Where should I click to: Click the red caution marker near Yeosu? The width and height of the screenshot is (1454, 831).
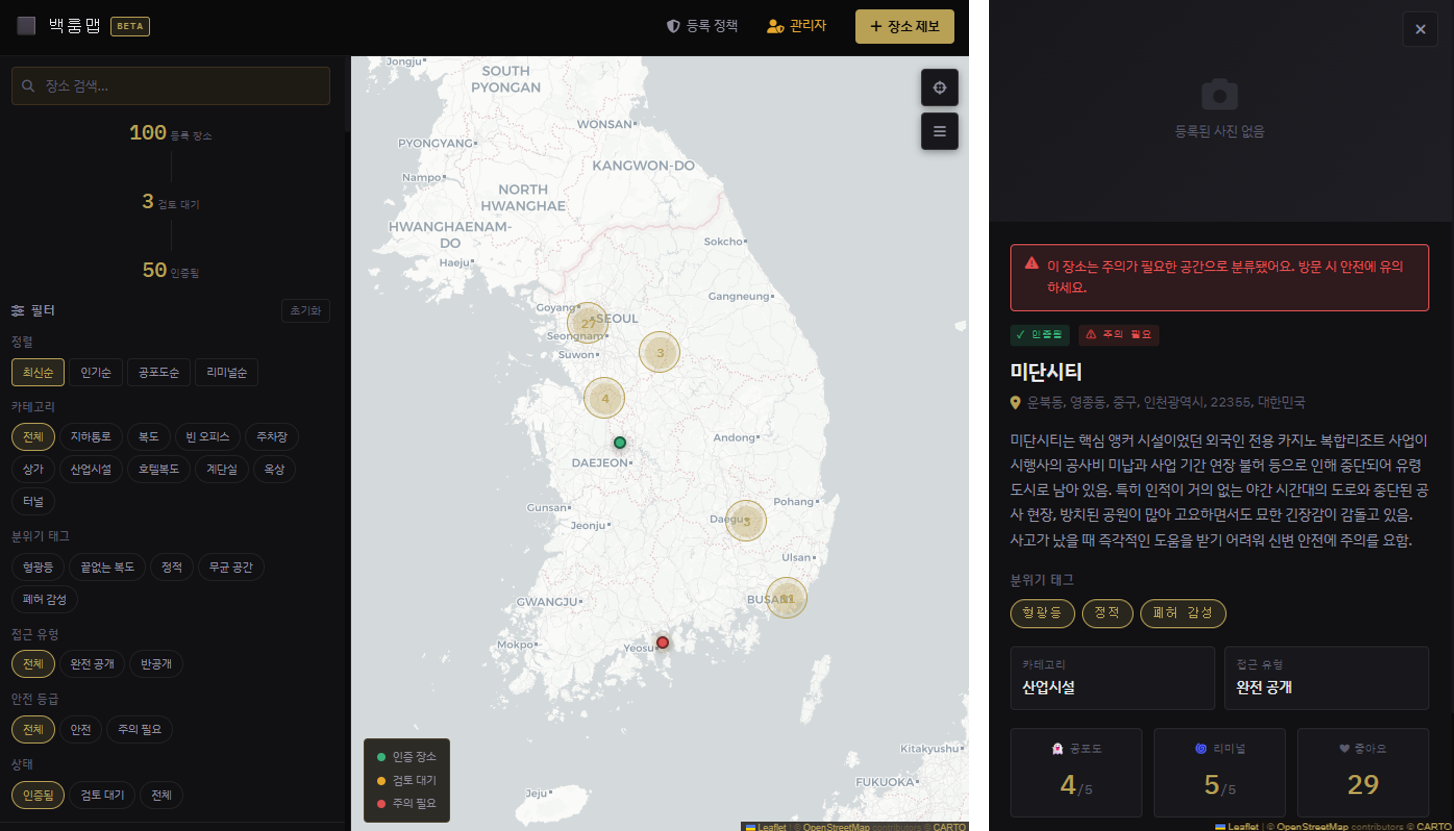coord(661,642)
